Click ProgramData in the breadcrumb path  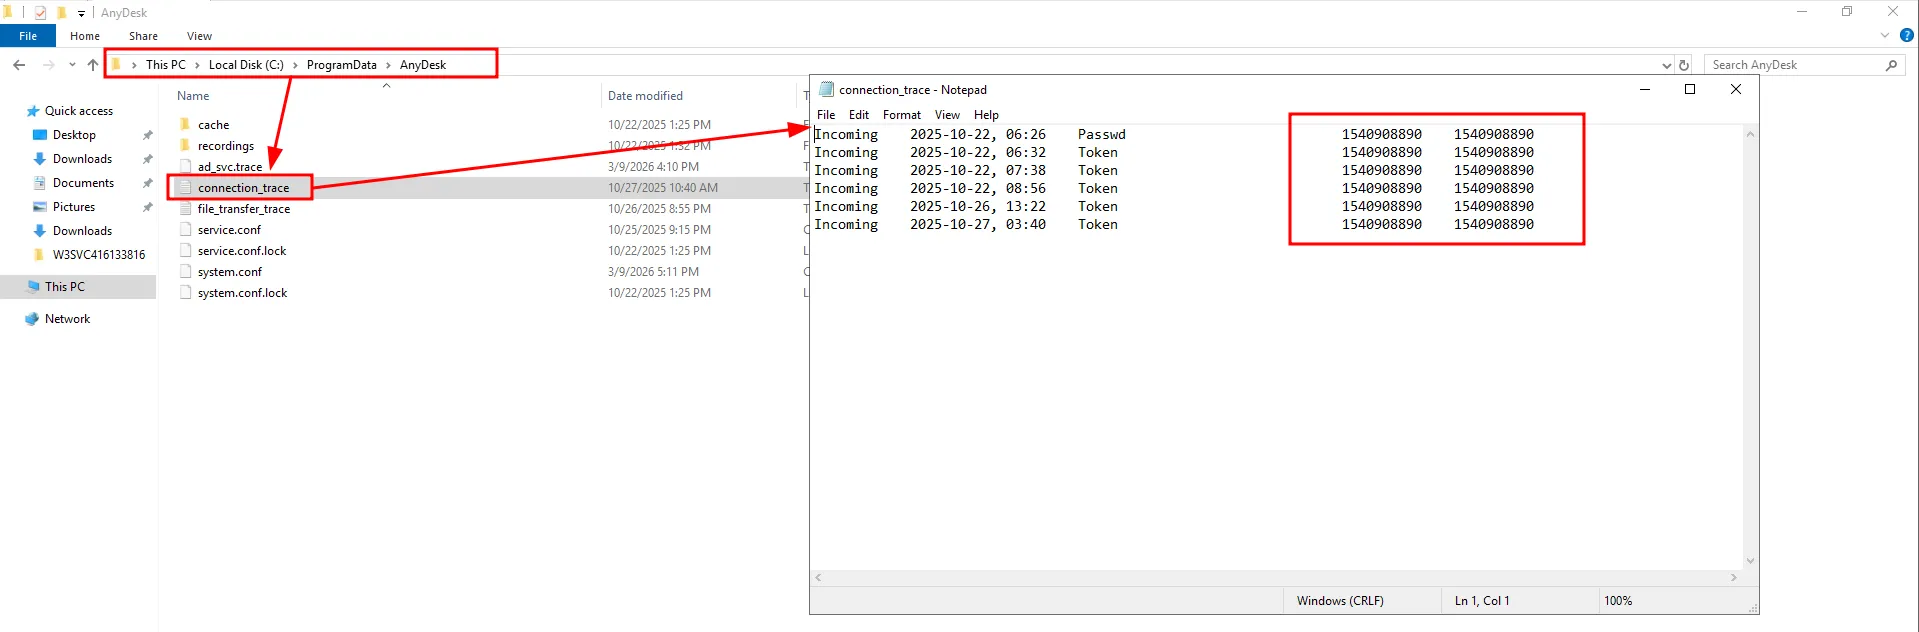tap(341, 65)
